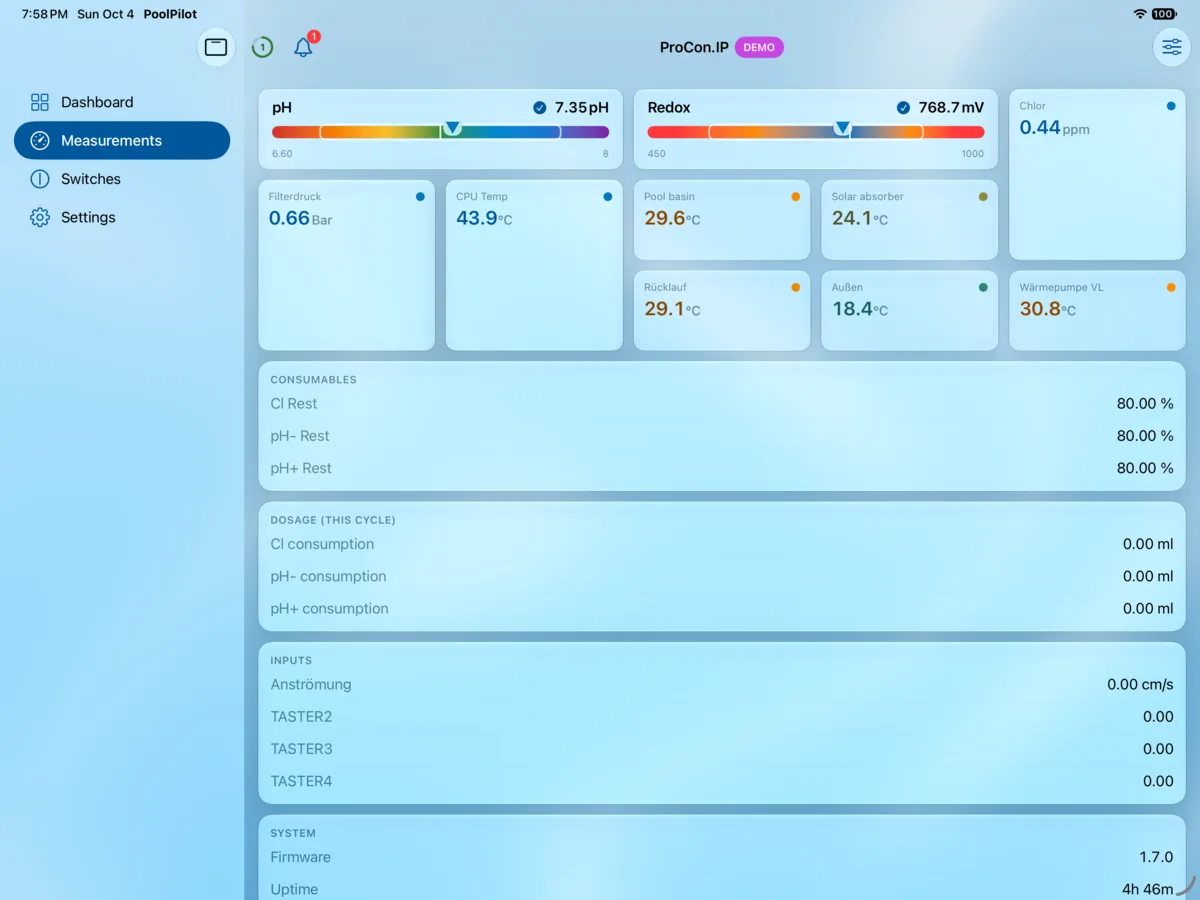Click the 7.35 pH value
The width and height of the screenshot is (1200, 900).
tap(581, 108)
